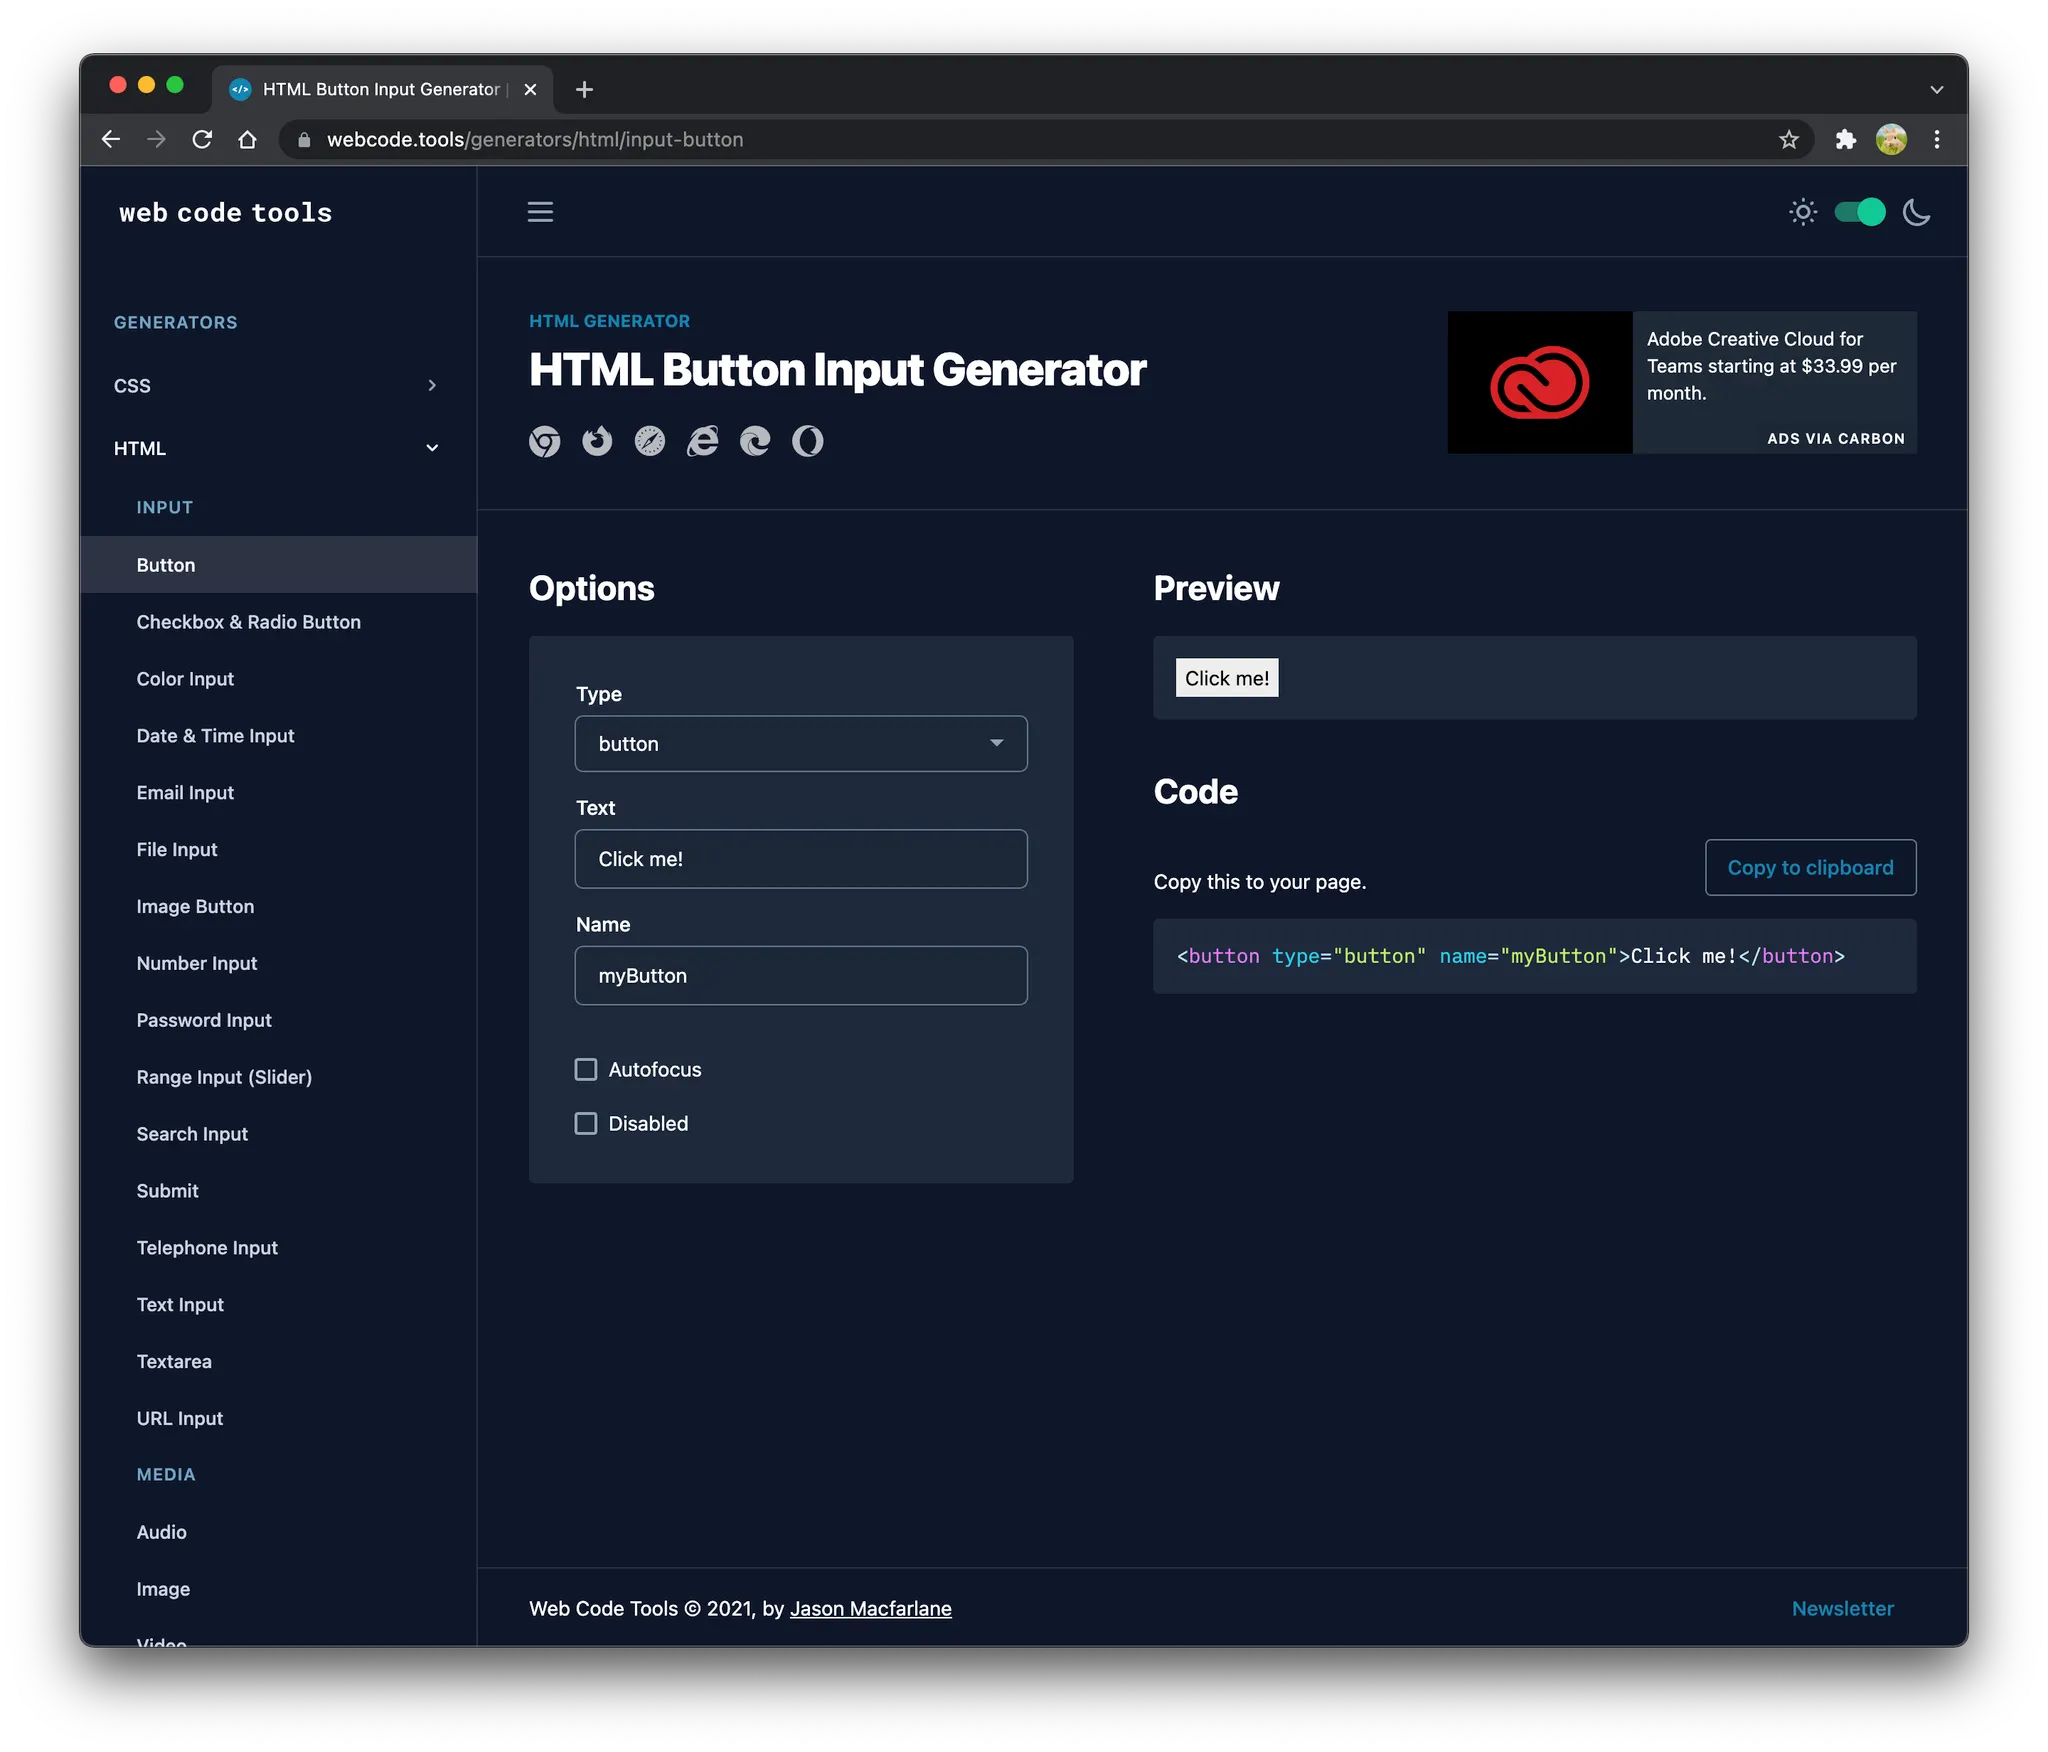Click the sun light-mode icon
This screenshot has width=2048, height=1752.
coord(1802,212)
